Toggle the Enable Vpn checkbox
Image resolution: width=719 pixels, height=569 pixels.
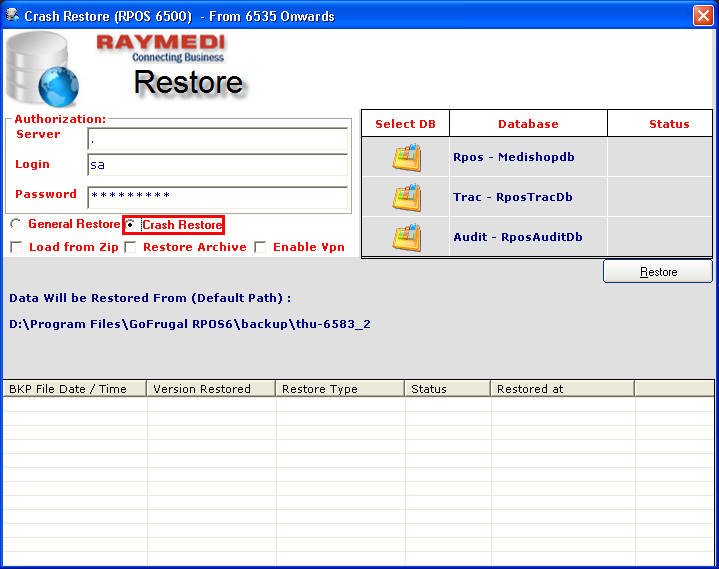(260, 247)
